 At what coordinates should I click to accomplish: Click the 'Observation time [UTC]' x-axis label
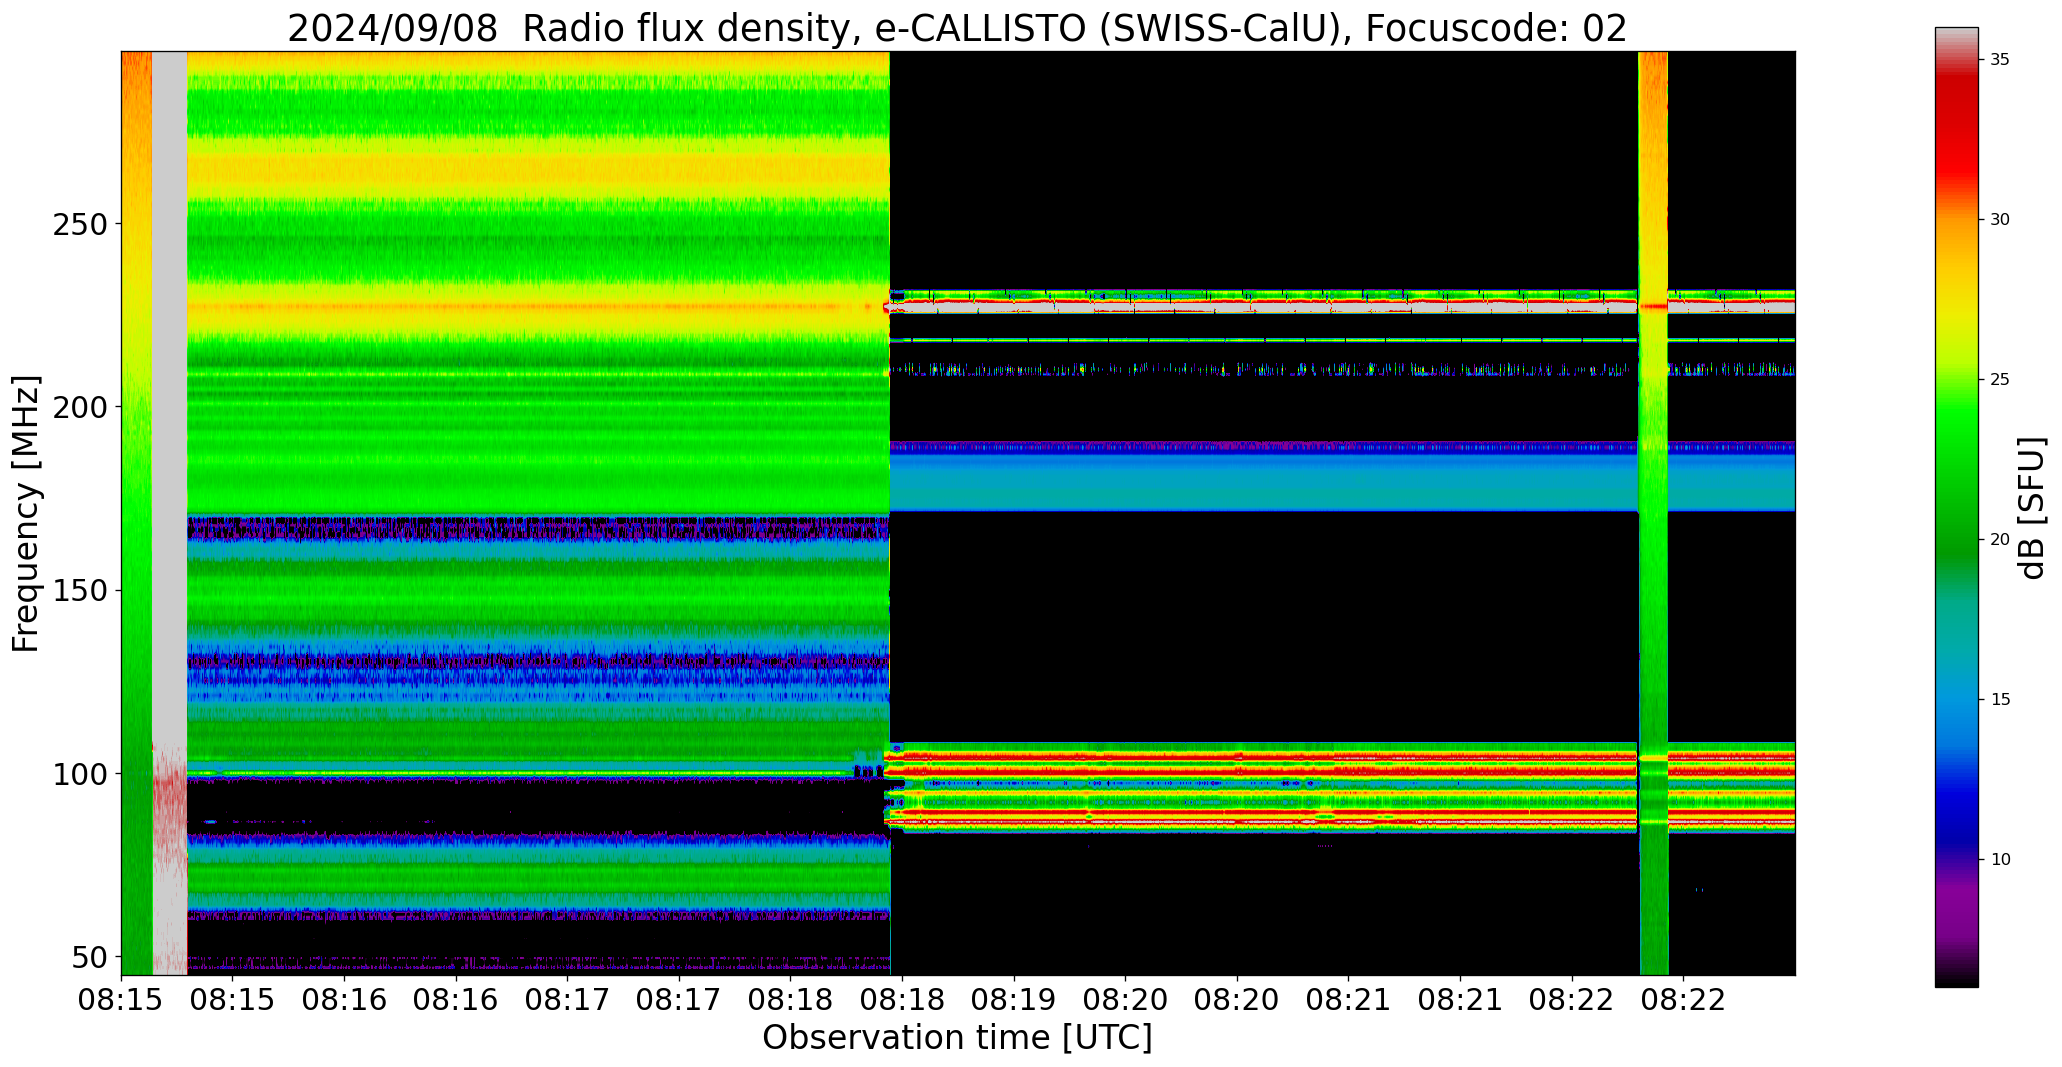point(957,1037)
